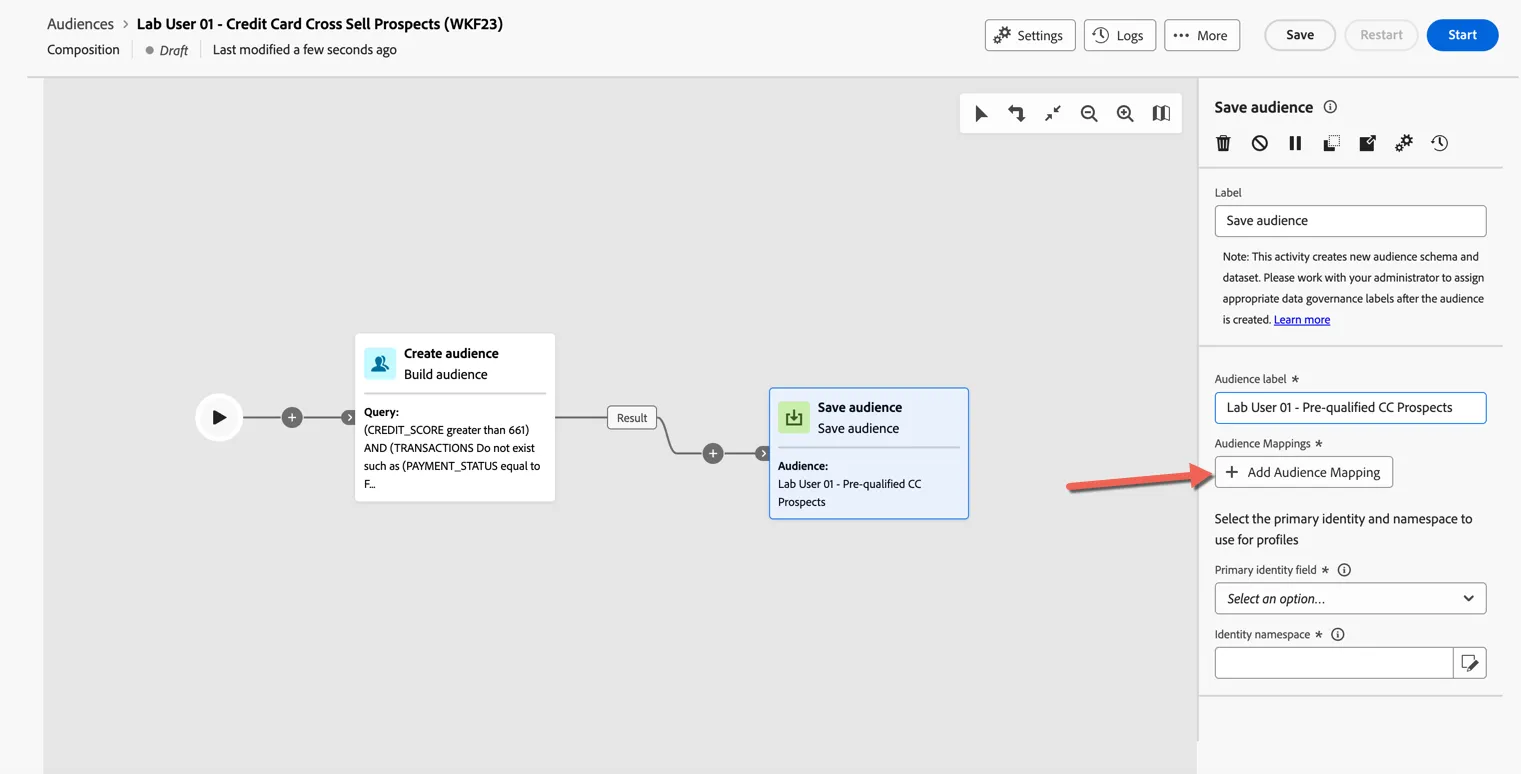Screen dimensions: 1521x774
Task: Click the 'Last modified a few seconds ago' text
Action: [305, 50]
